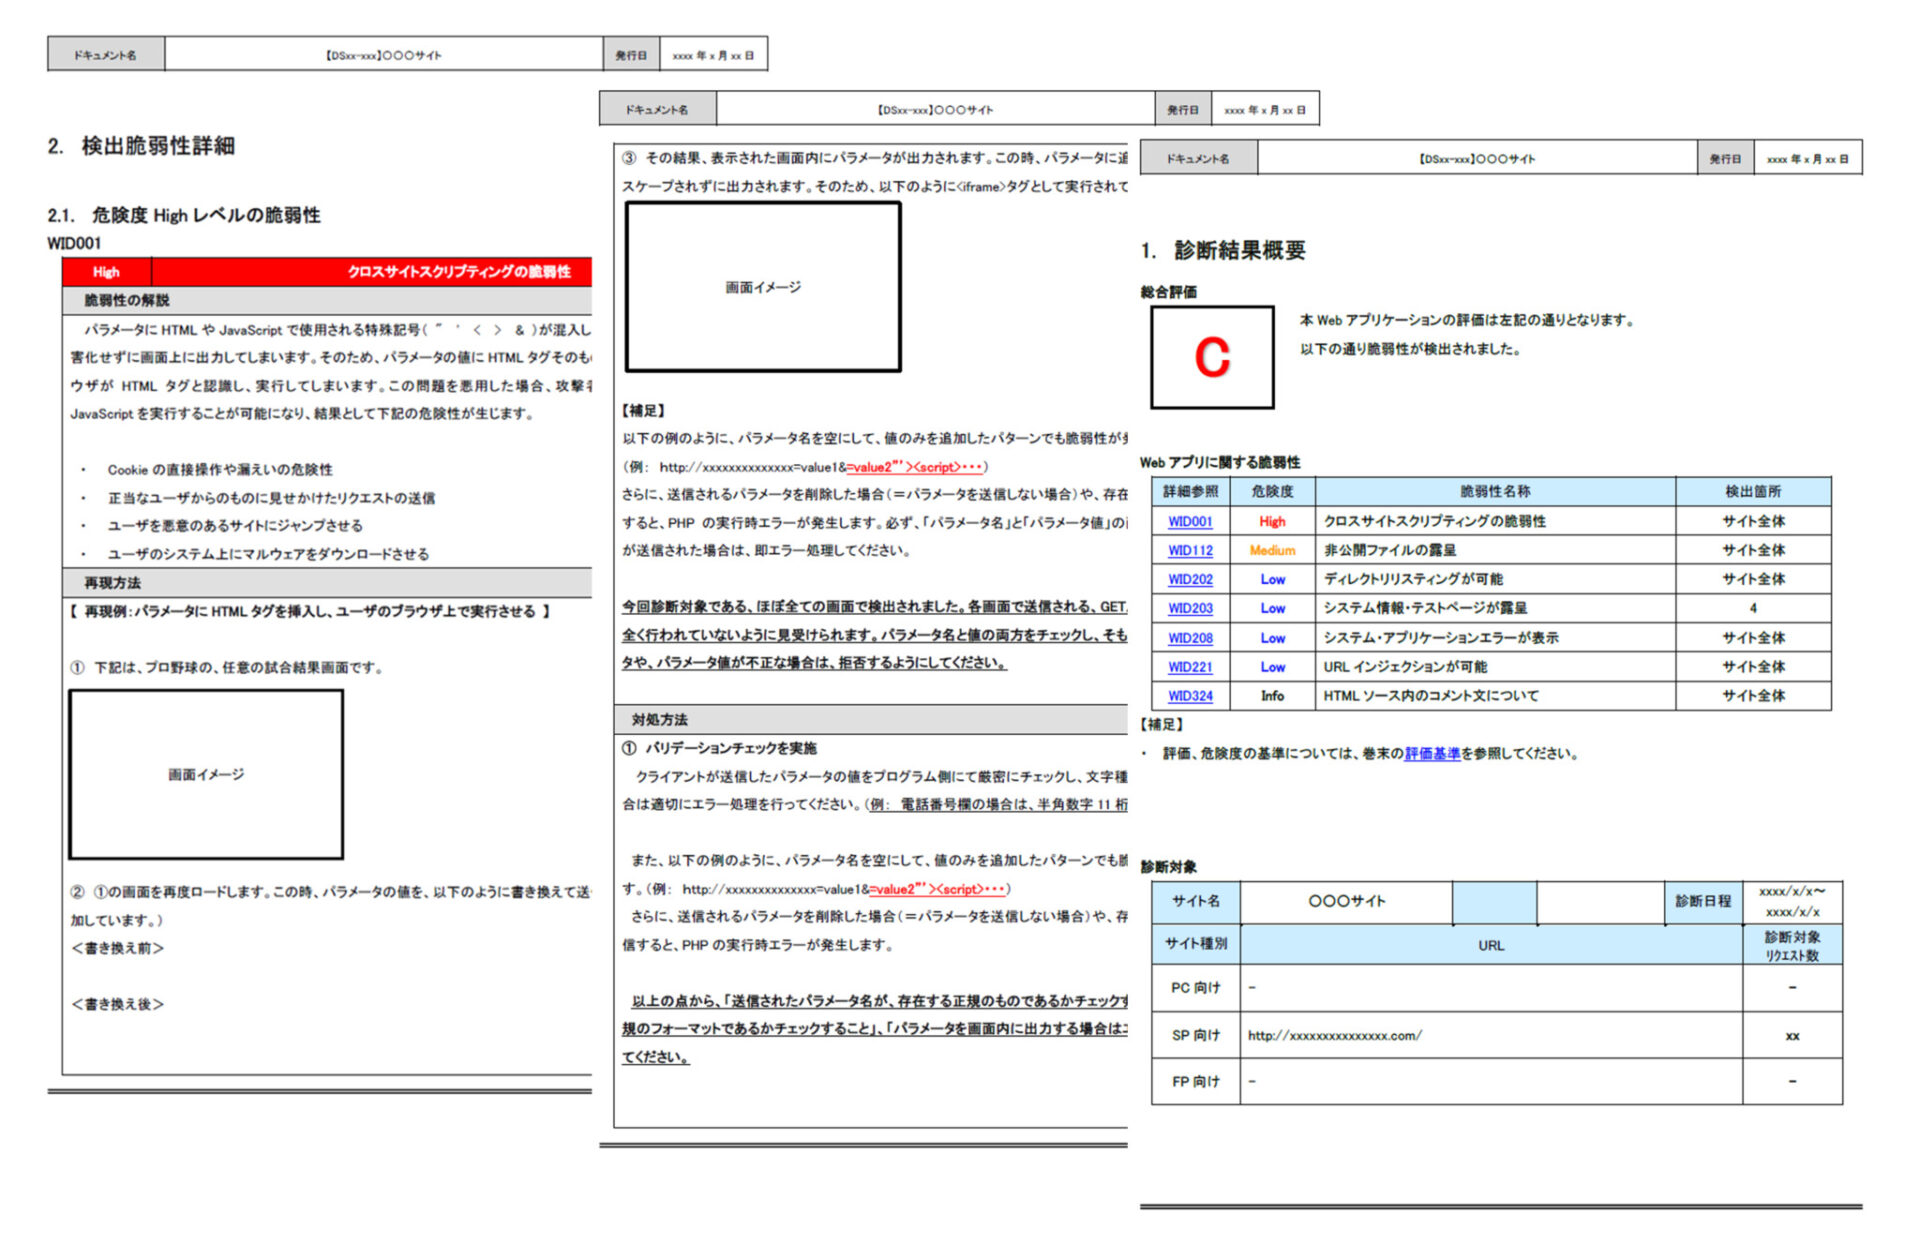1920x1244 pixels.
Task: Click the 詳細参照 column header
Action: pos(1190,491)
